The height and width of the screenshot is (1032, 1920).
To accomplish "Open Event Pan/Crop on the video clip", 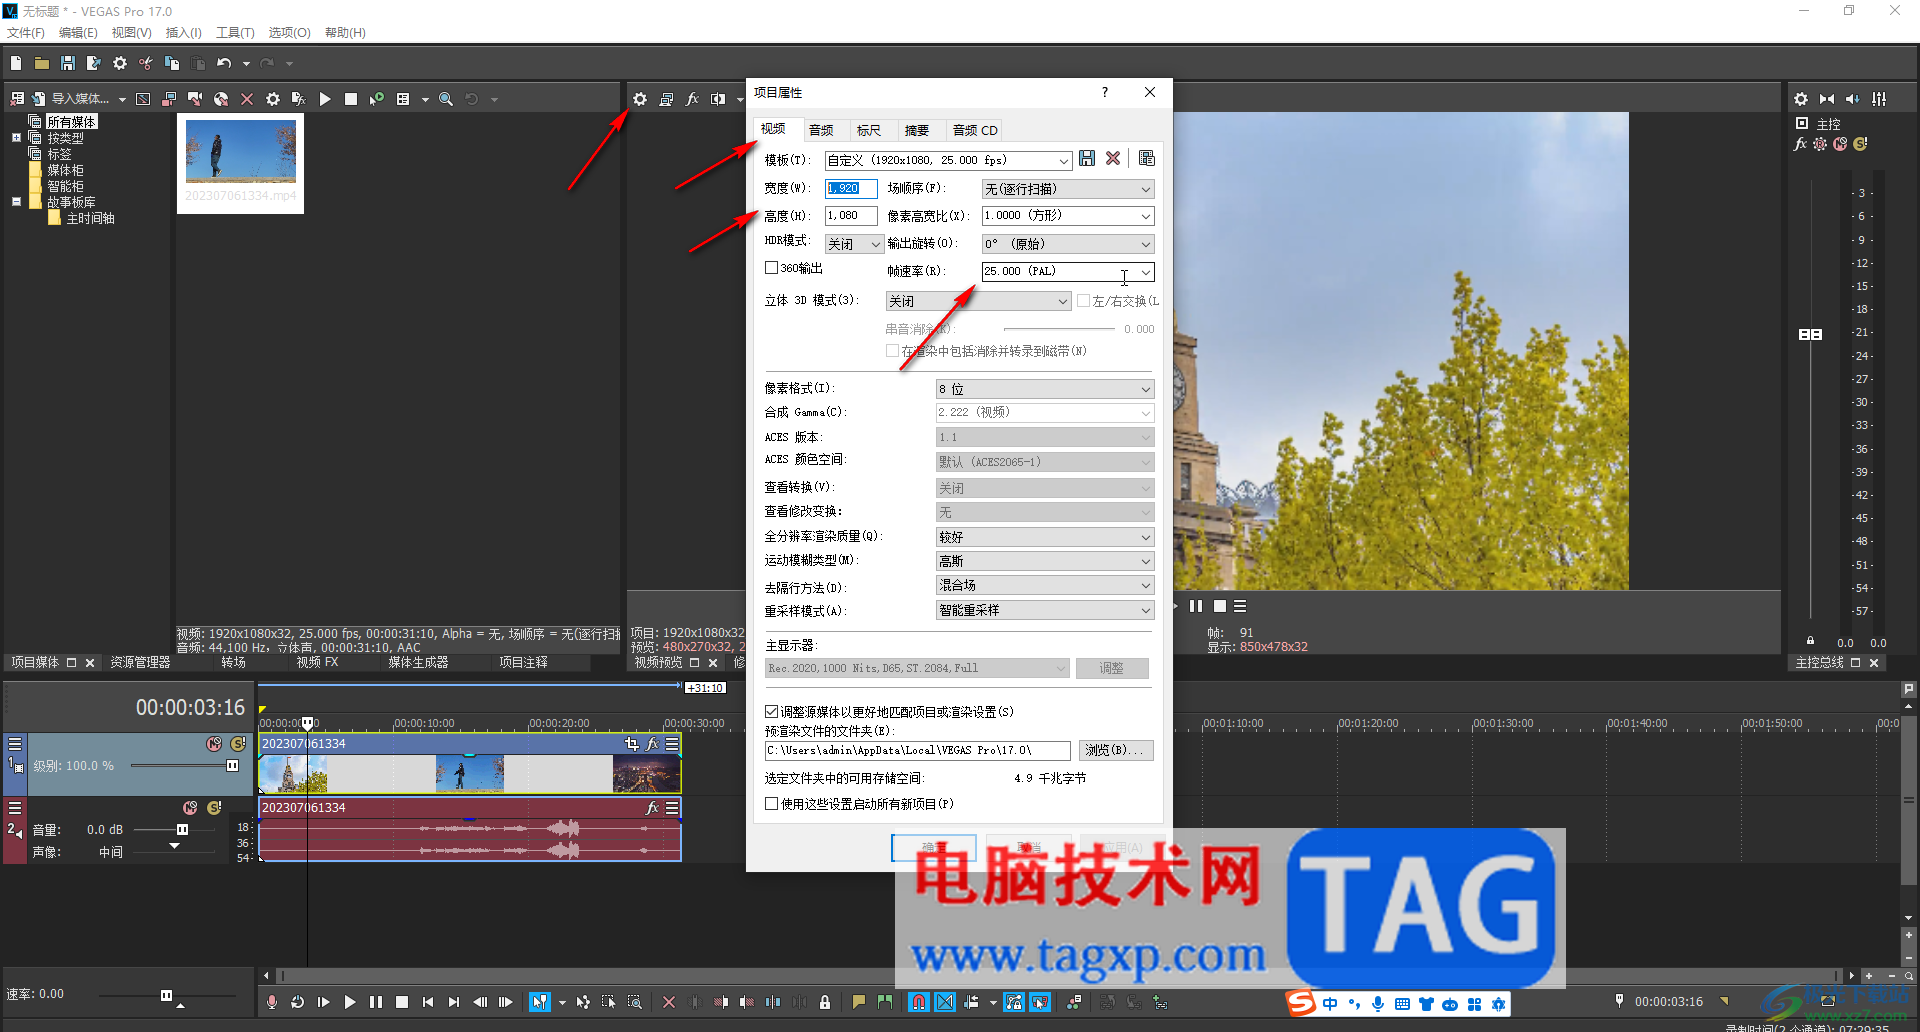I will [x=631, y=744].
